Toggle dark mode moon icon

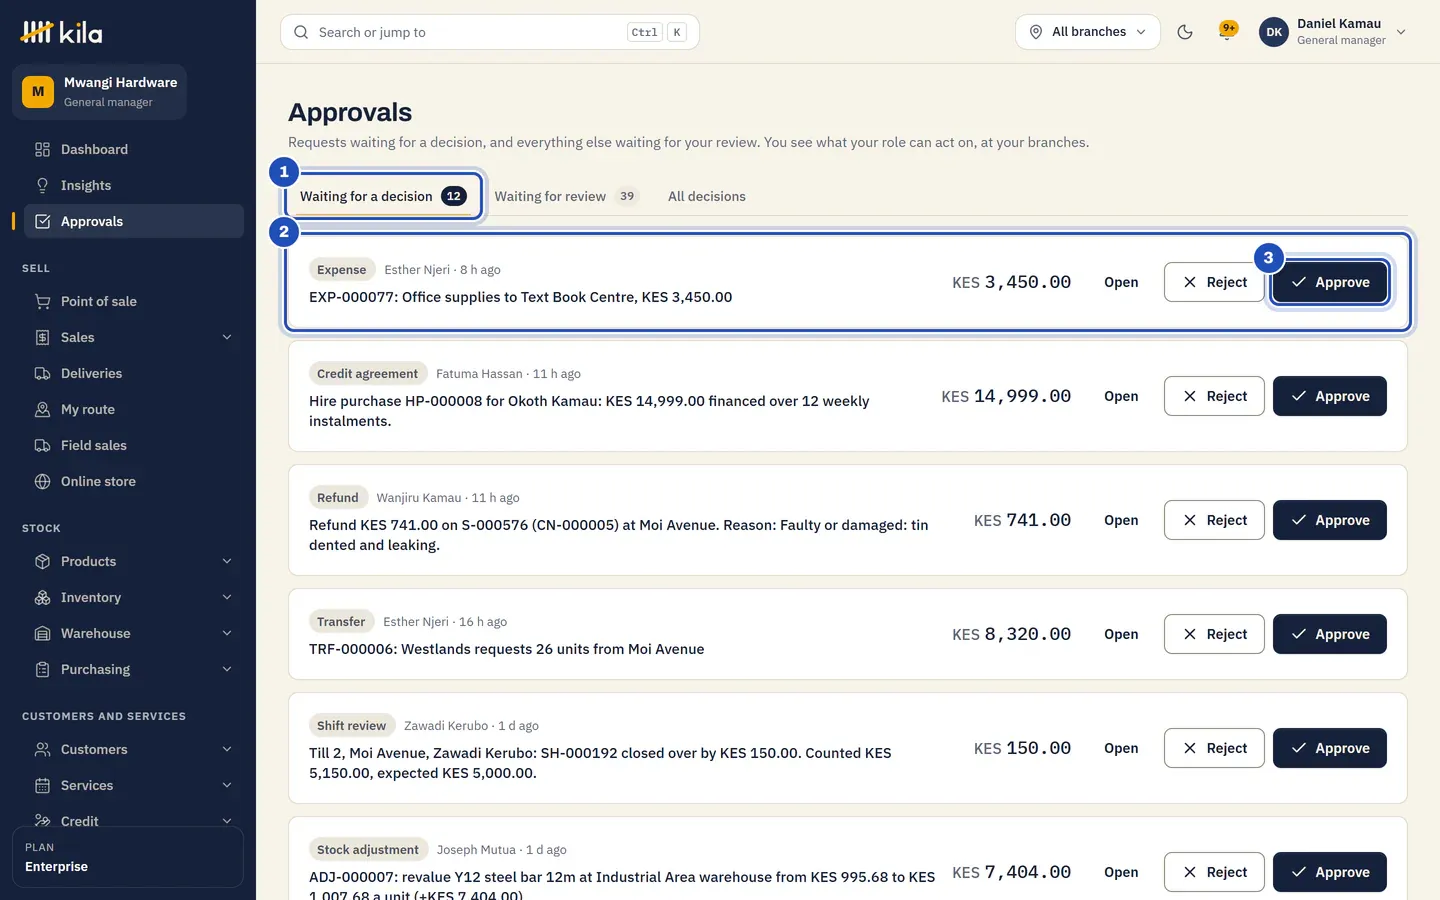(1185, 32)
